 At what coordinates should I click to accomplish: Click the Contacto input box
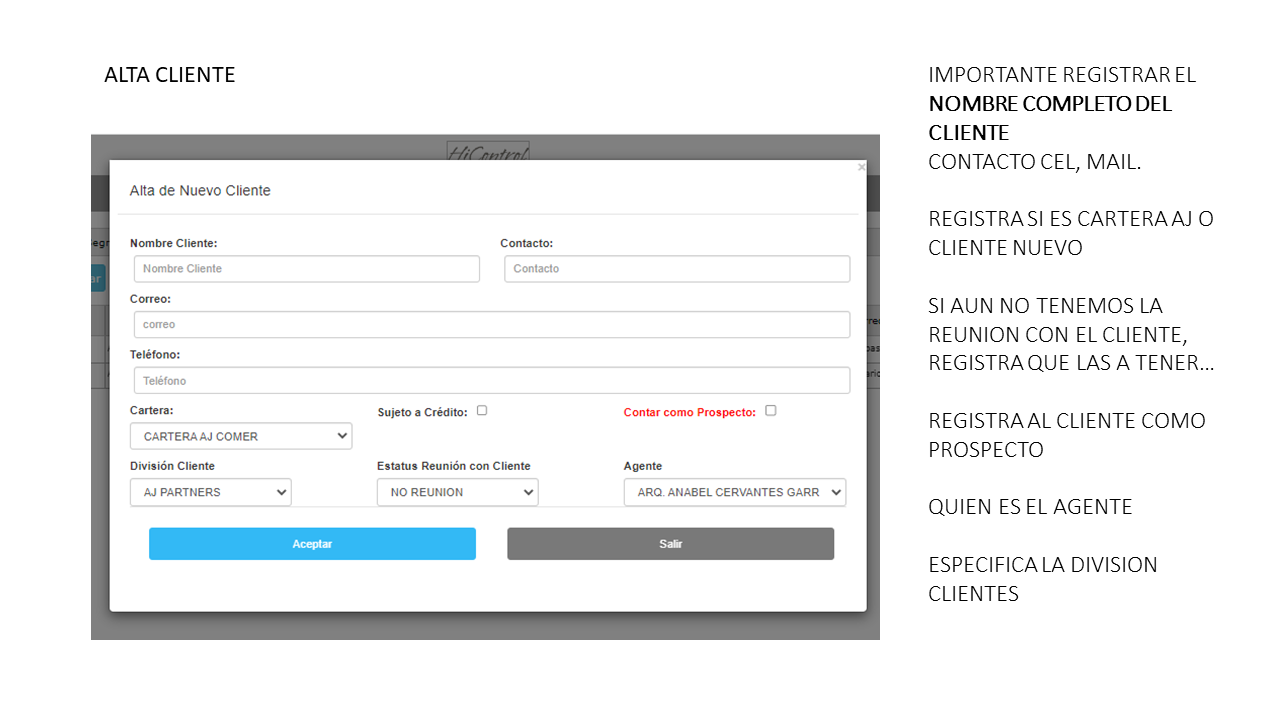[677, 269]
